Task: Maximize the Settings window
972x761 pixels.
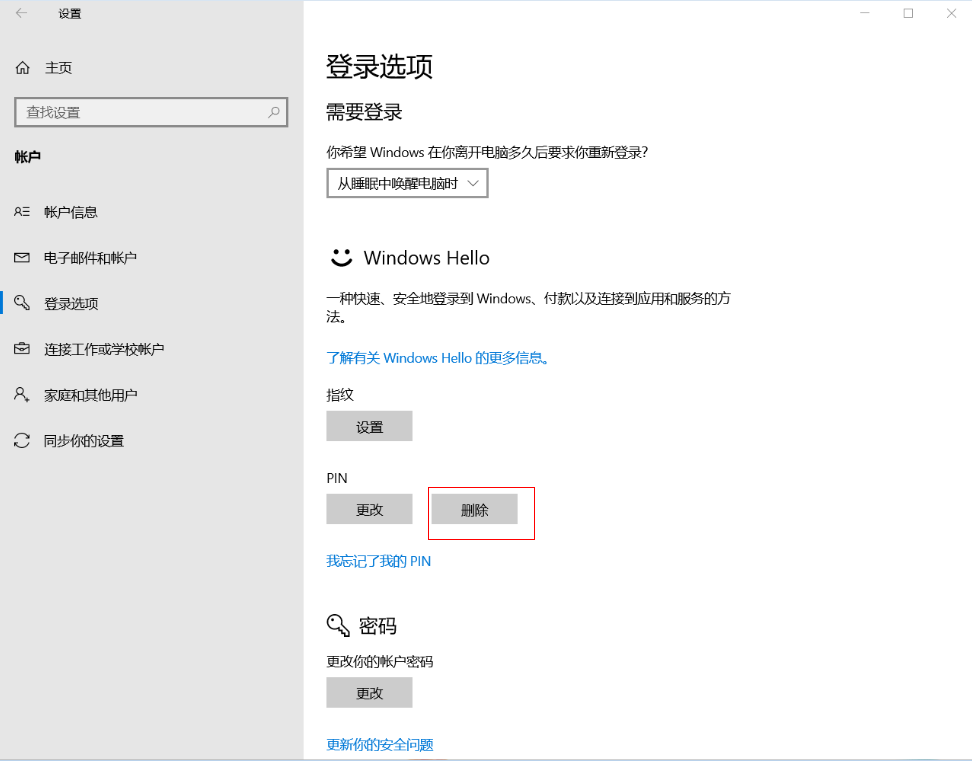Action: (908, 14)
